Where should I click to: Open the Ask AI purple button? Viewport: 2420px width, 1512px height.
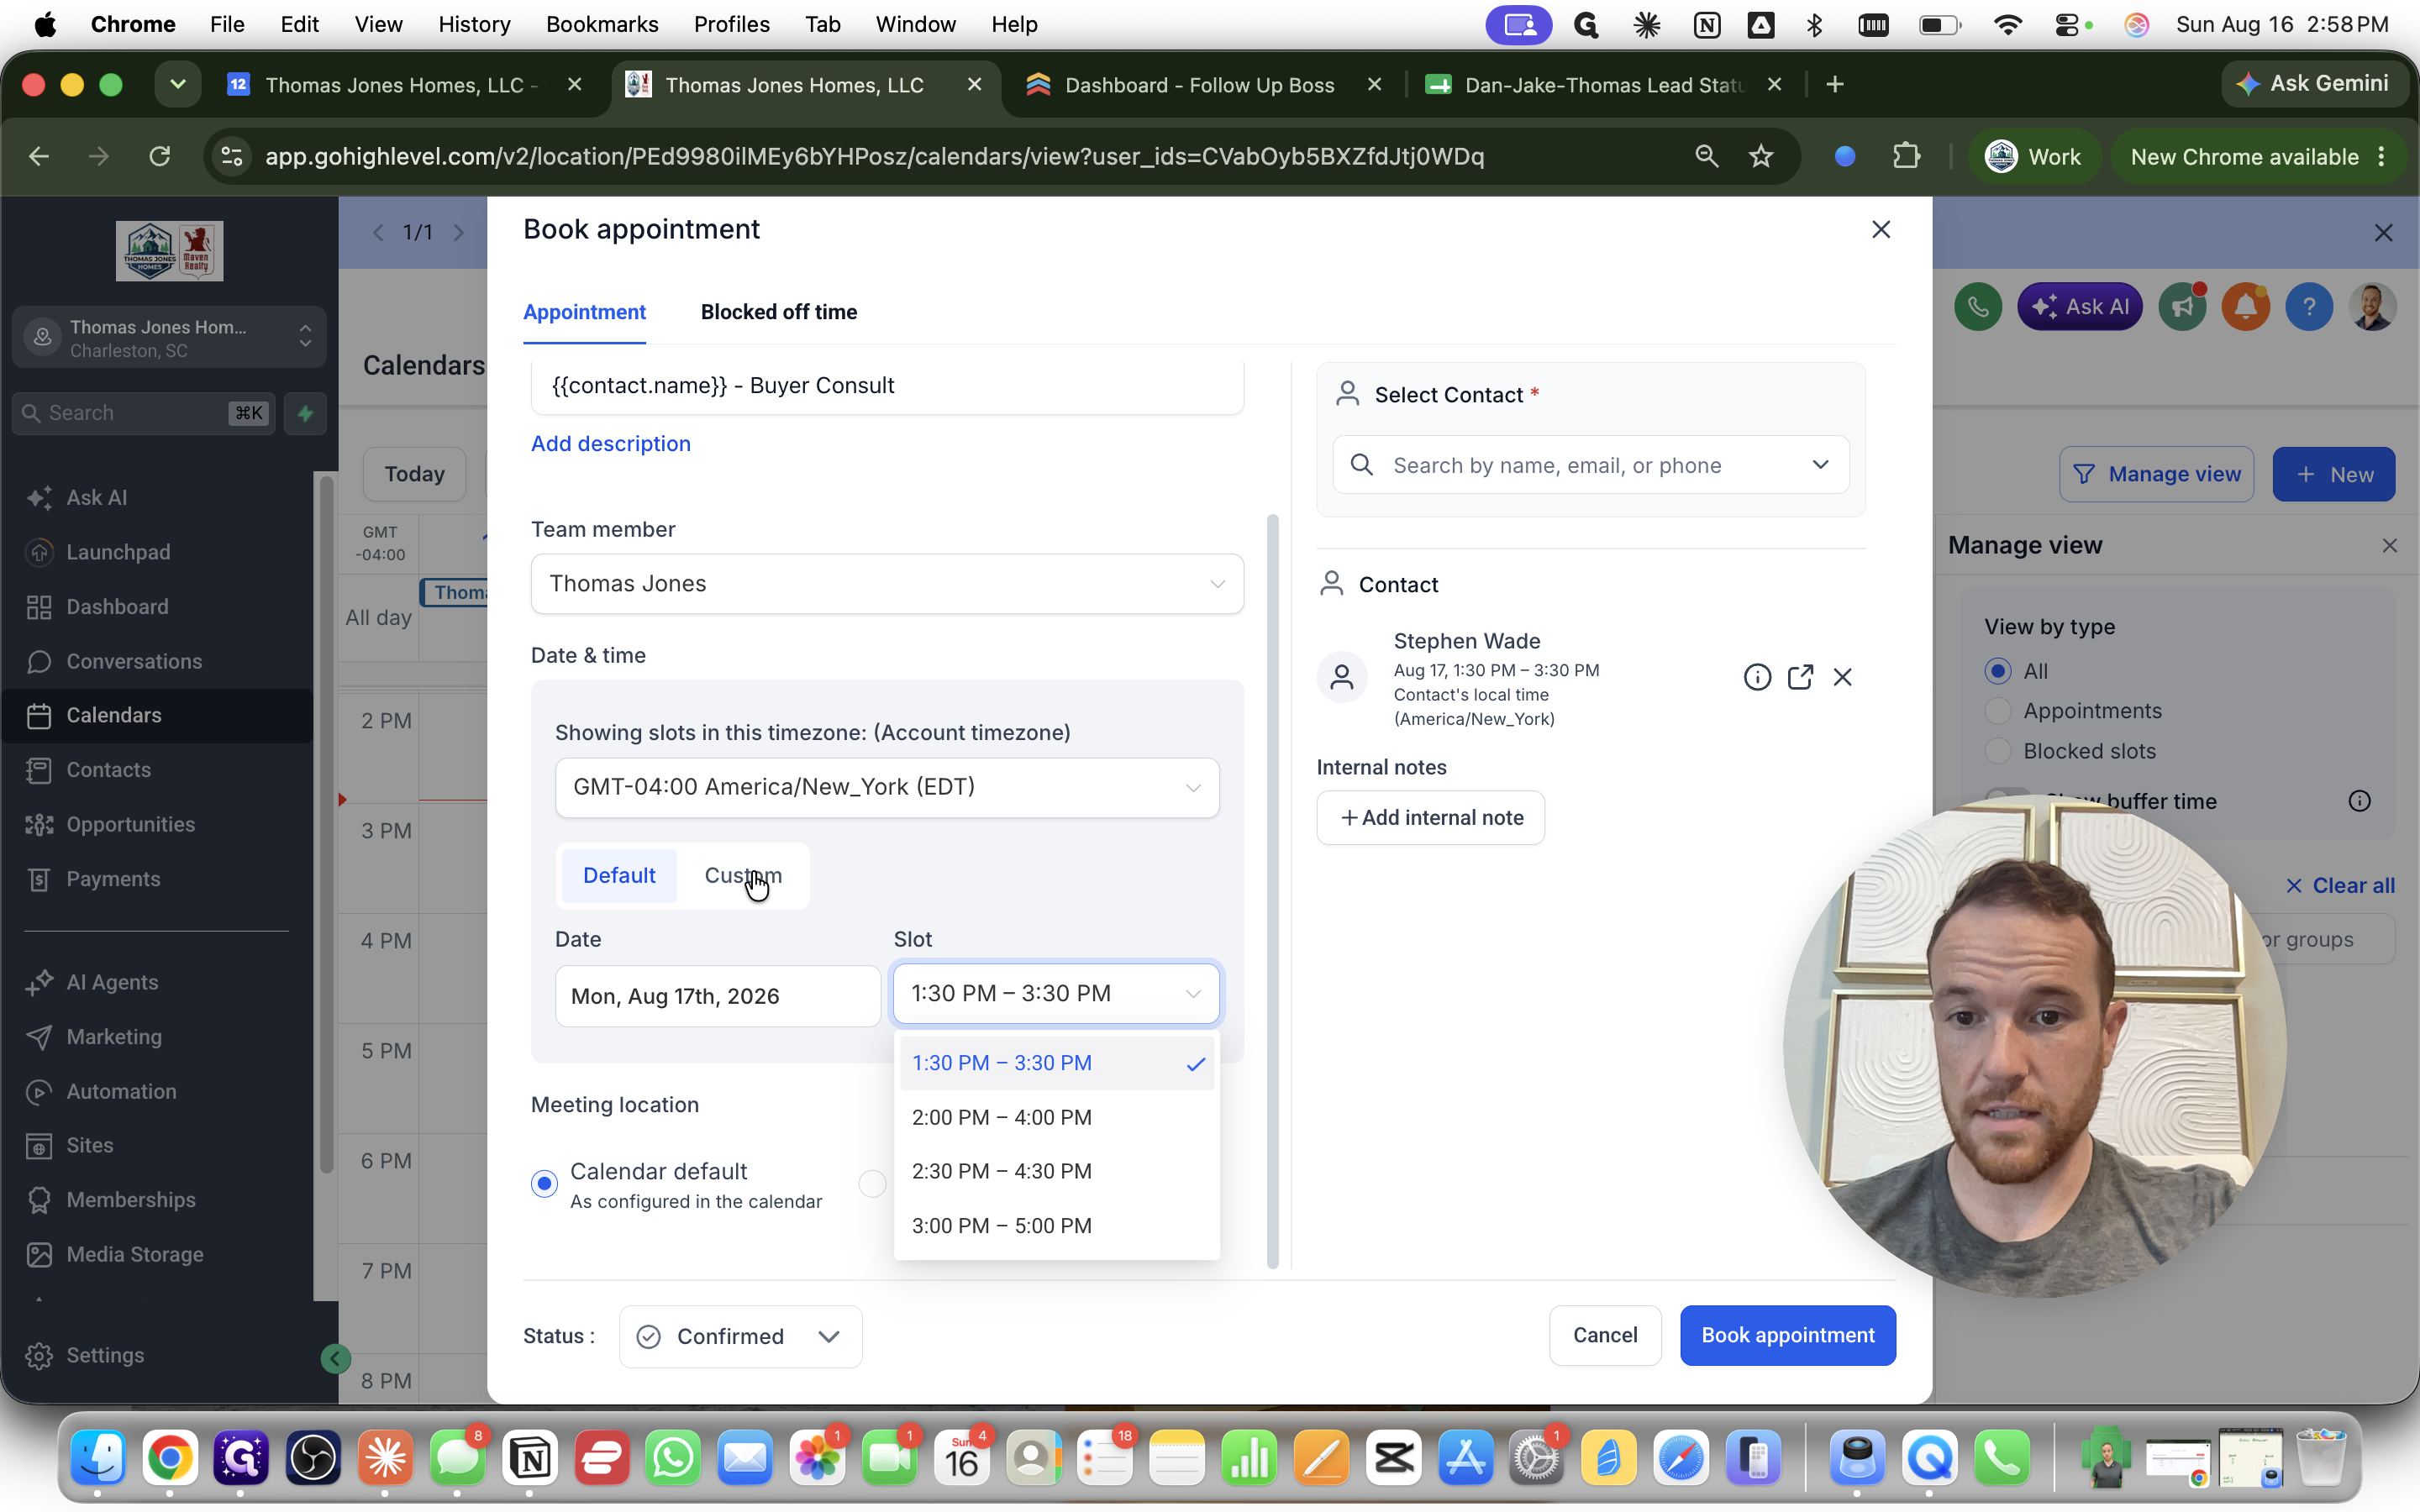point(2080,306)
